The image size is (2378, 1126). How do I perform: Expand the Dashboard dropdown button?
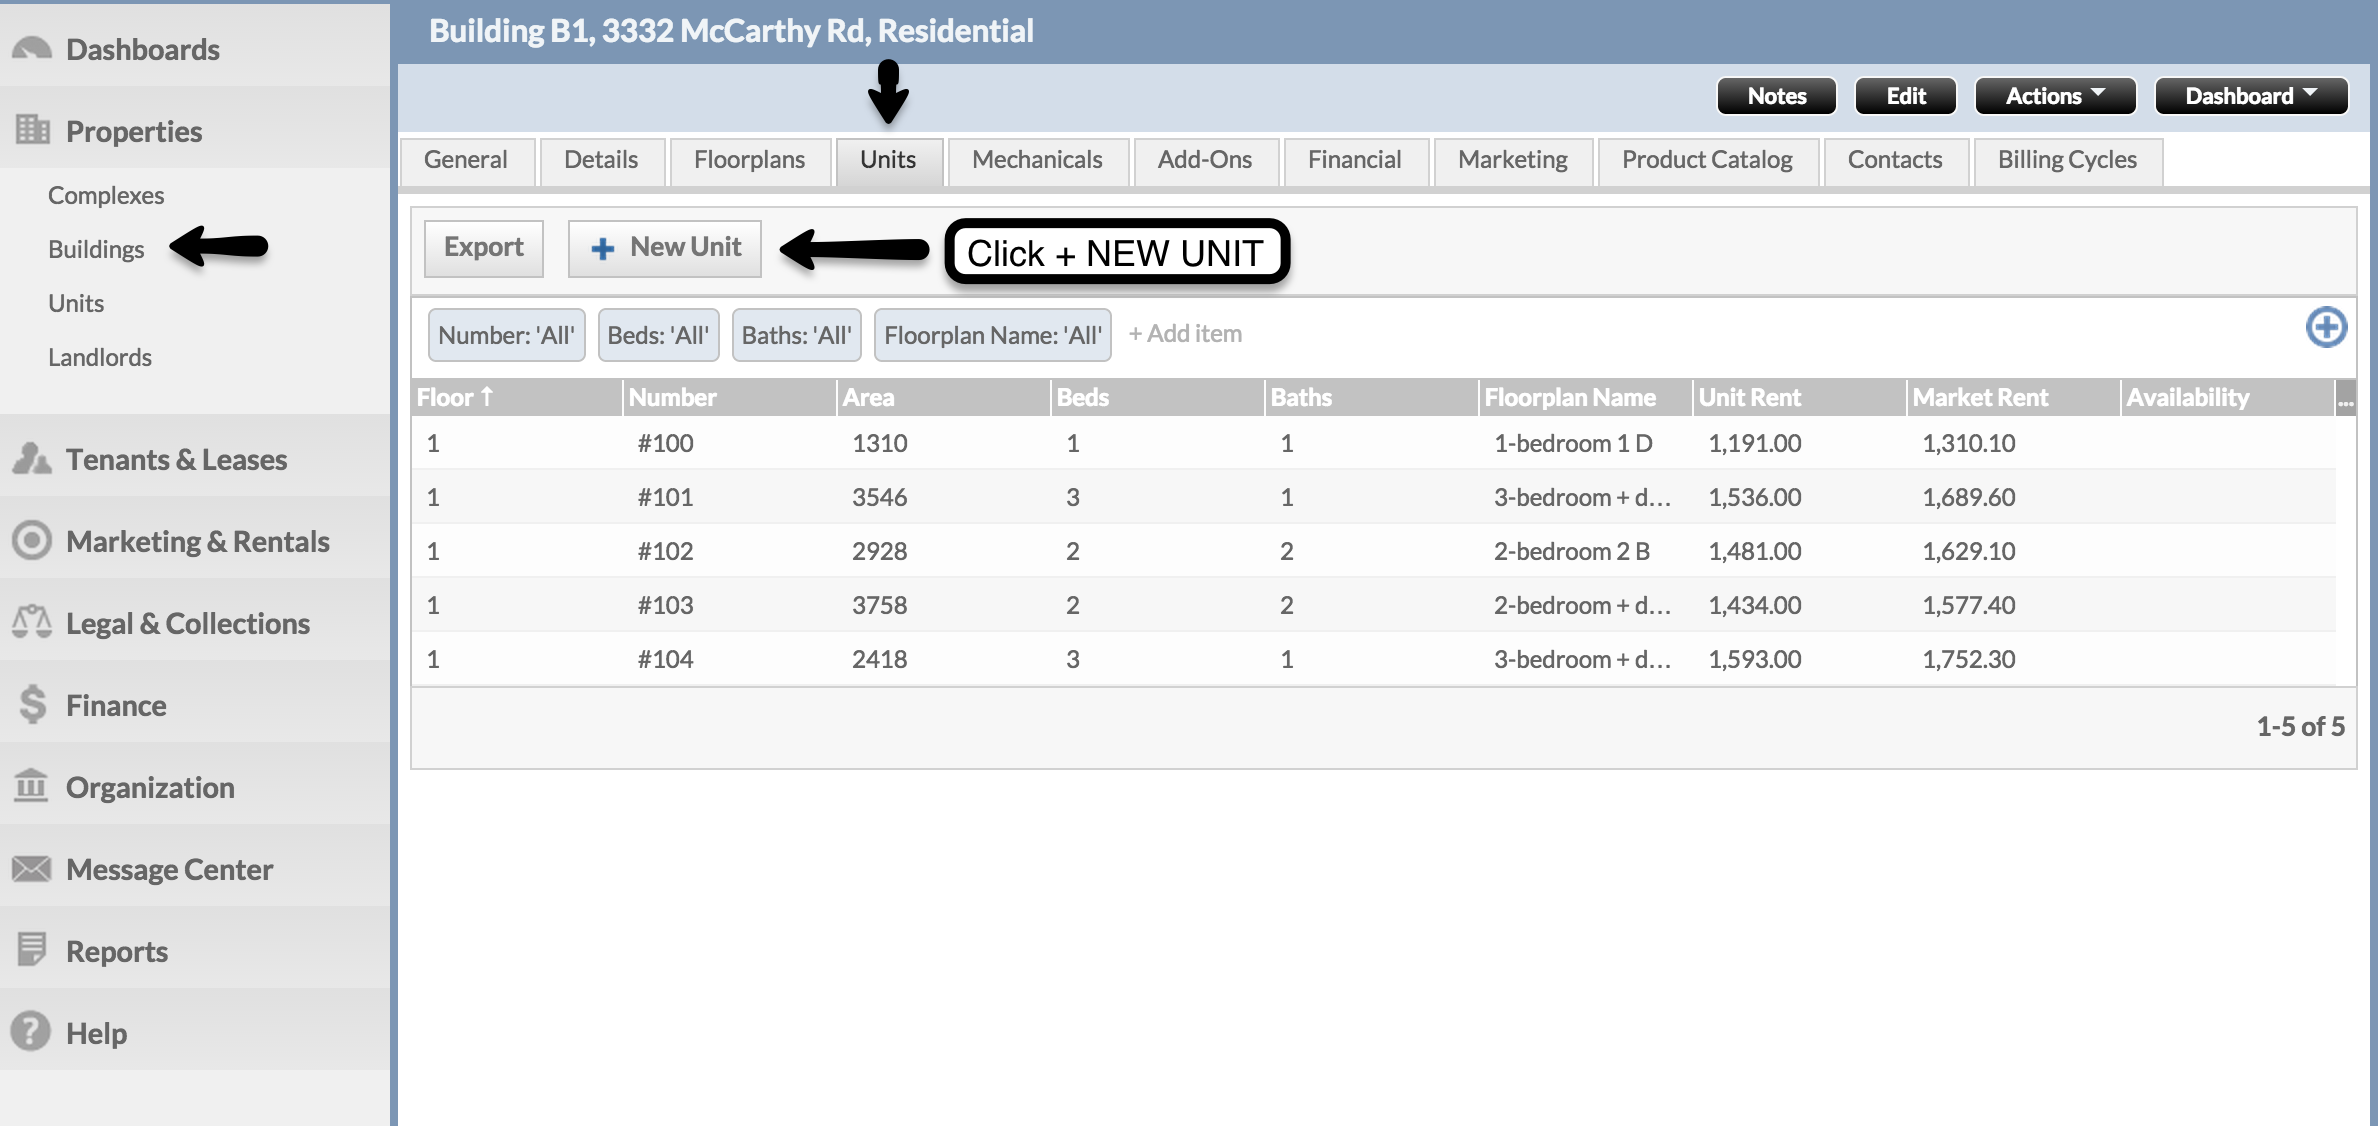point(2250,96)
